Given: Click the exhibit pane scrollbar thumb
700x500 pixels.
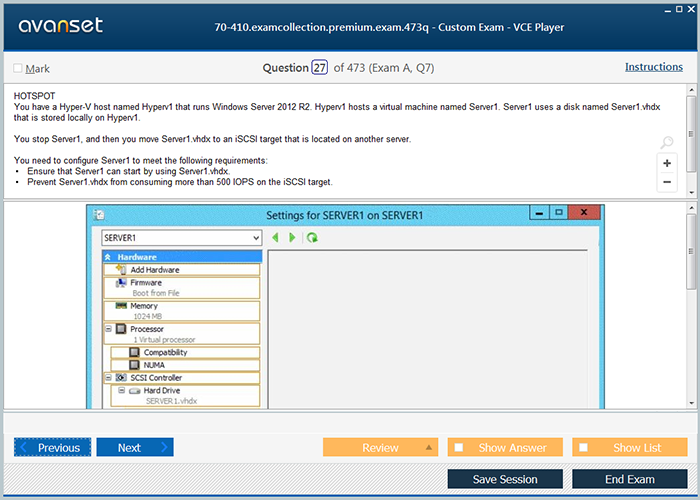Looking at the screenshot, I should pyautogui.click(x=691, y=251).
